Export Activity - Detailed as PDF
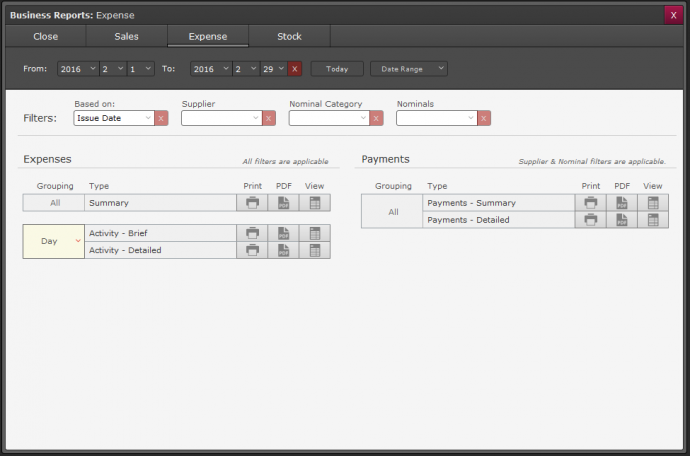This screenshot has height=456, width=690. click(x=283, y=250)
